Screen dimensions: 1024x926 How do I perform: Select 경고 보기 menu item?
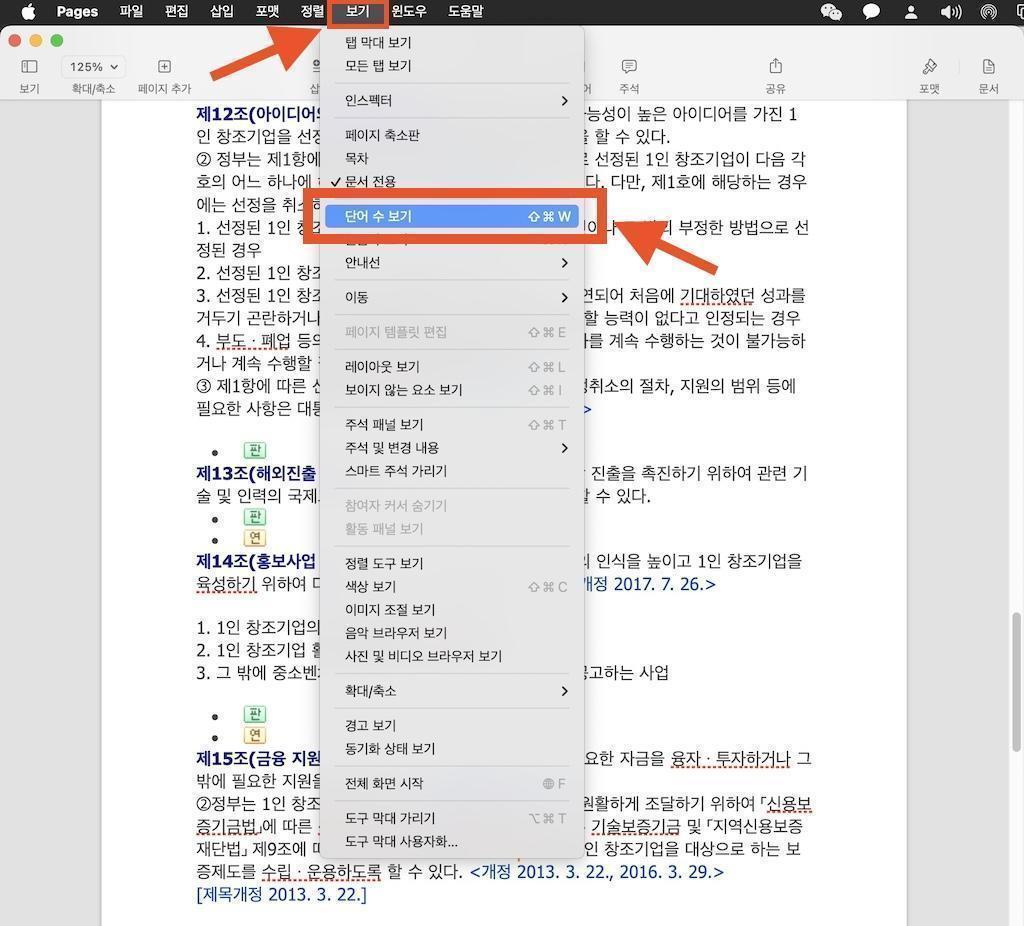tap(452, 726)
